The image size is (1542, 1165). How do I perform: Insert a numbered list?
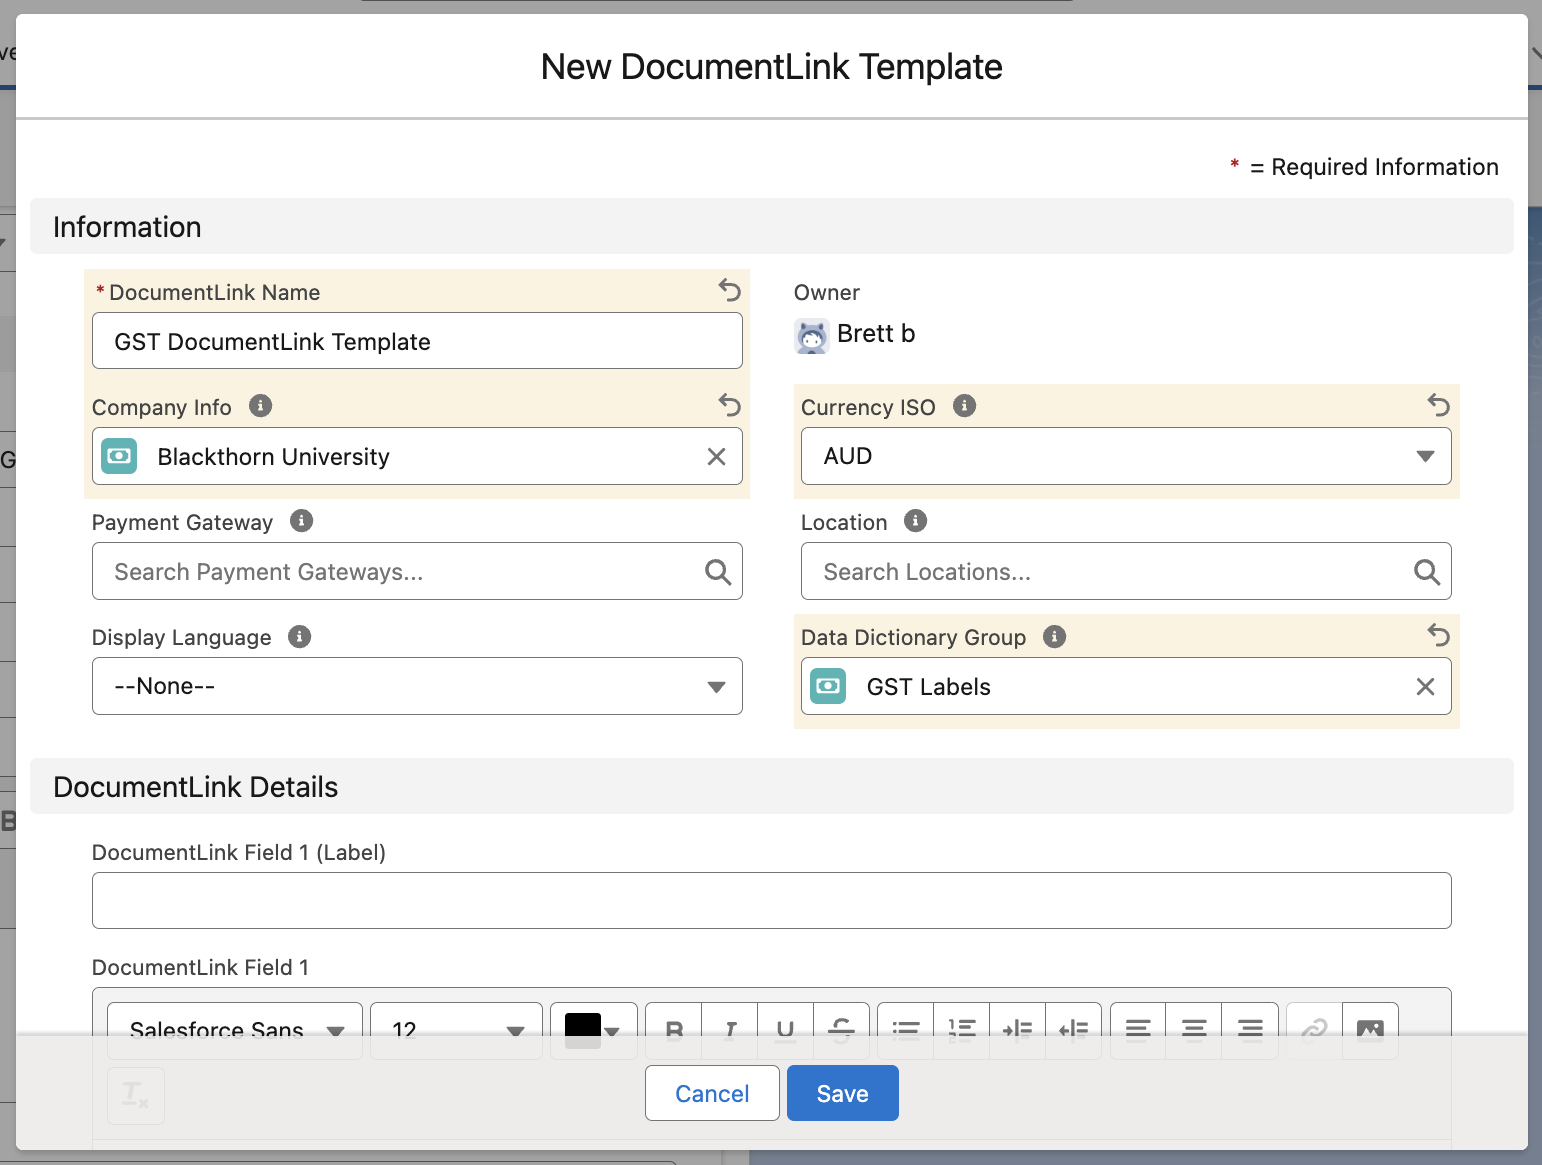point(962,1030)
